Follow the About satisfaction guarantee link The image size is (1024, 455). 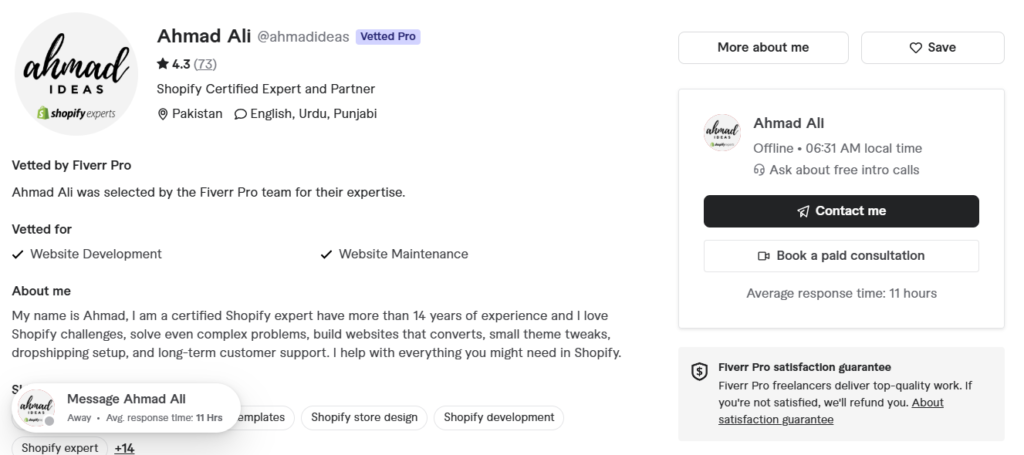click(831, 411)
